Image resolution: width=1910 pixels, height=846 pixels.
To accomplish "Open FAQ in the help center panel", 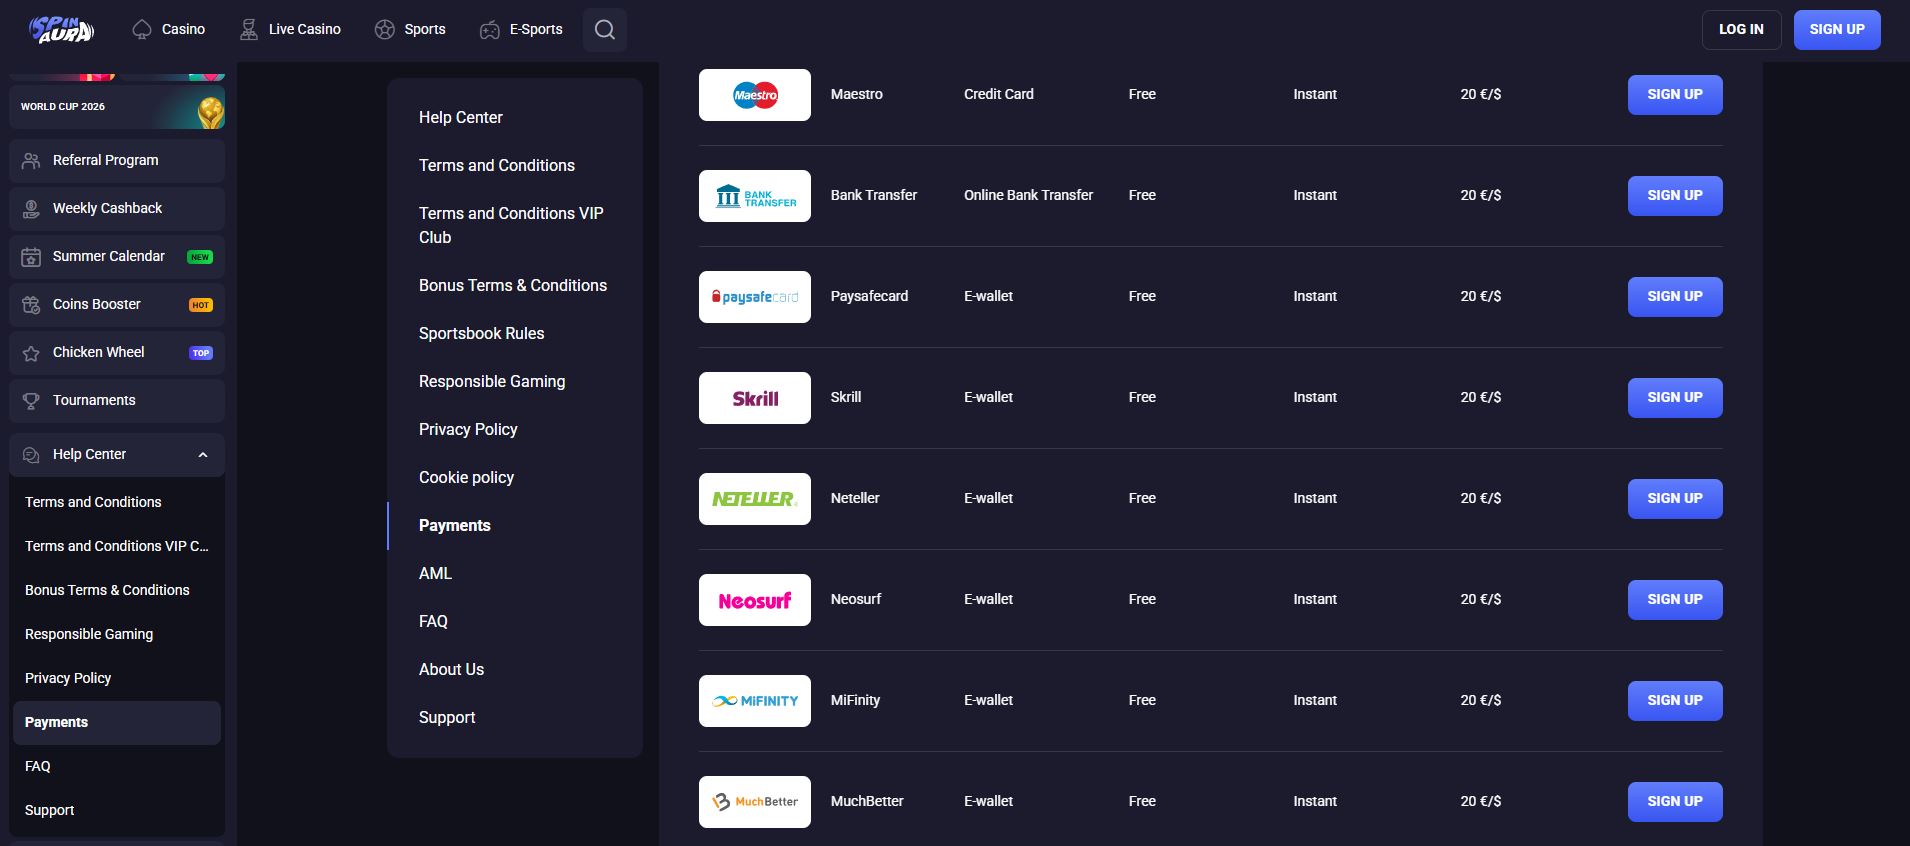I will (433, 622).
